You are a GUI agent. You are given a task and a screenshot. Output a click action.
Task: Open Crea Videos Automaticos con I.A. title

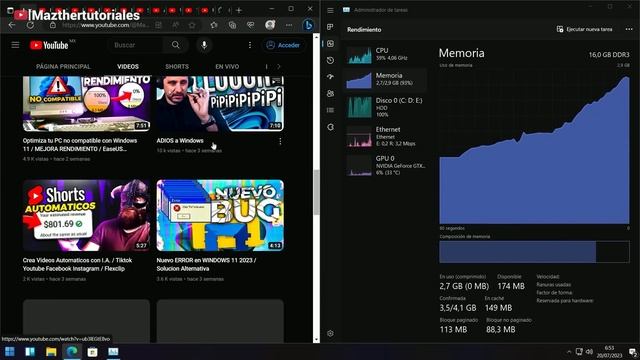[77, 264]
